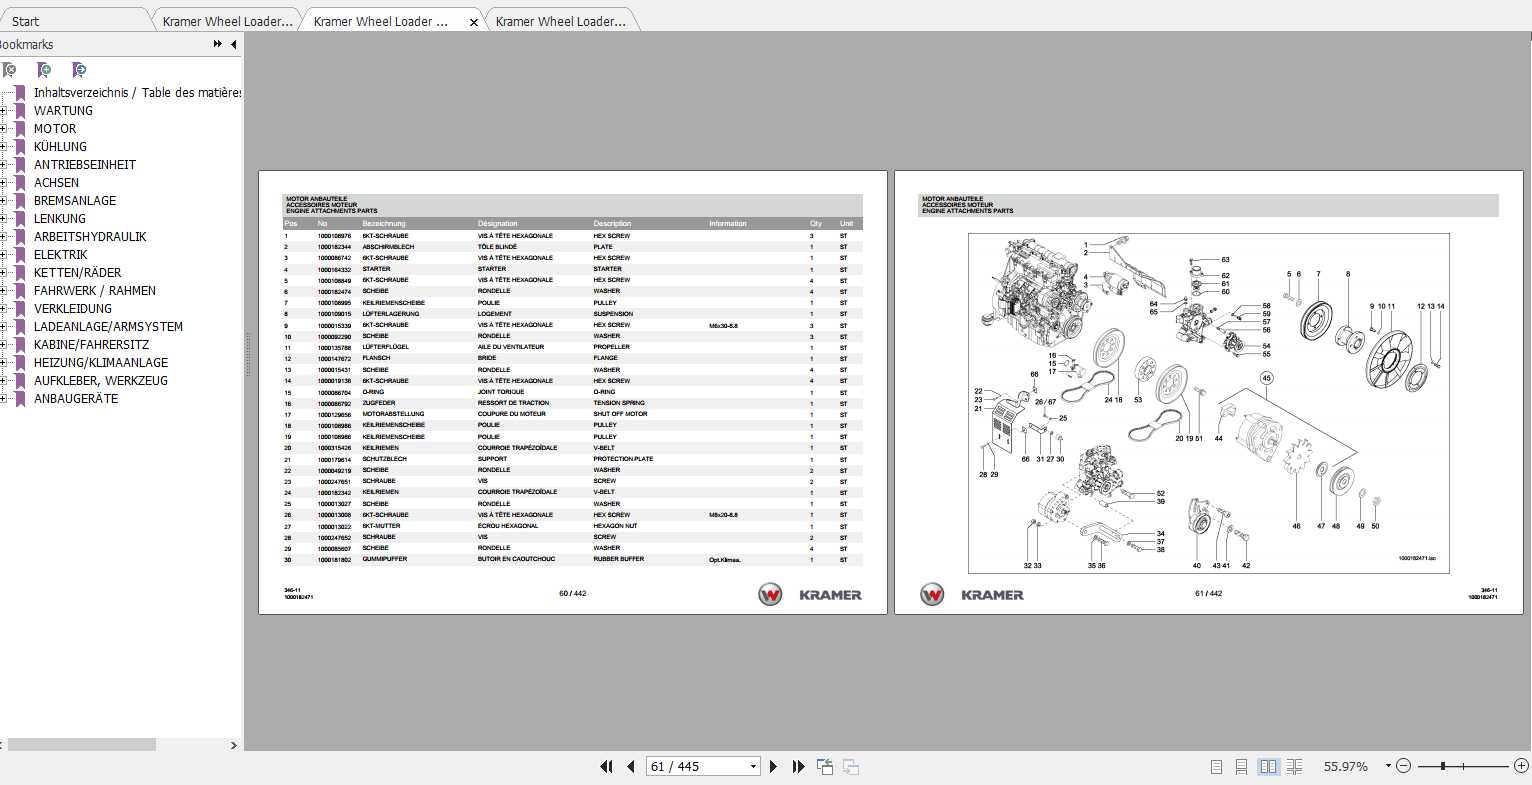
Task: Expand the ANTRIEBSEINHEIT bookmark
Action: coord(4,165)
